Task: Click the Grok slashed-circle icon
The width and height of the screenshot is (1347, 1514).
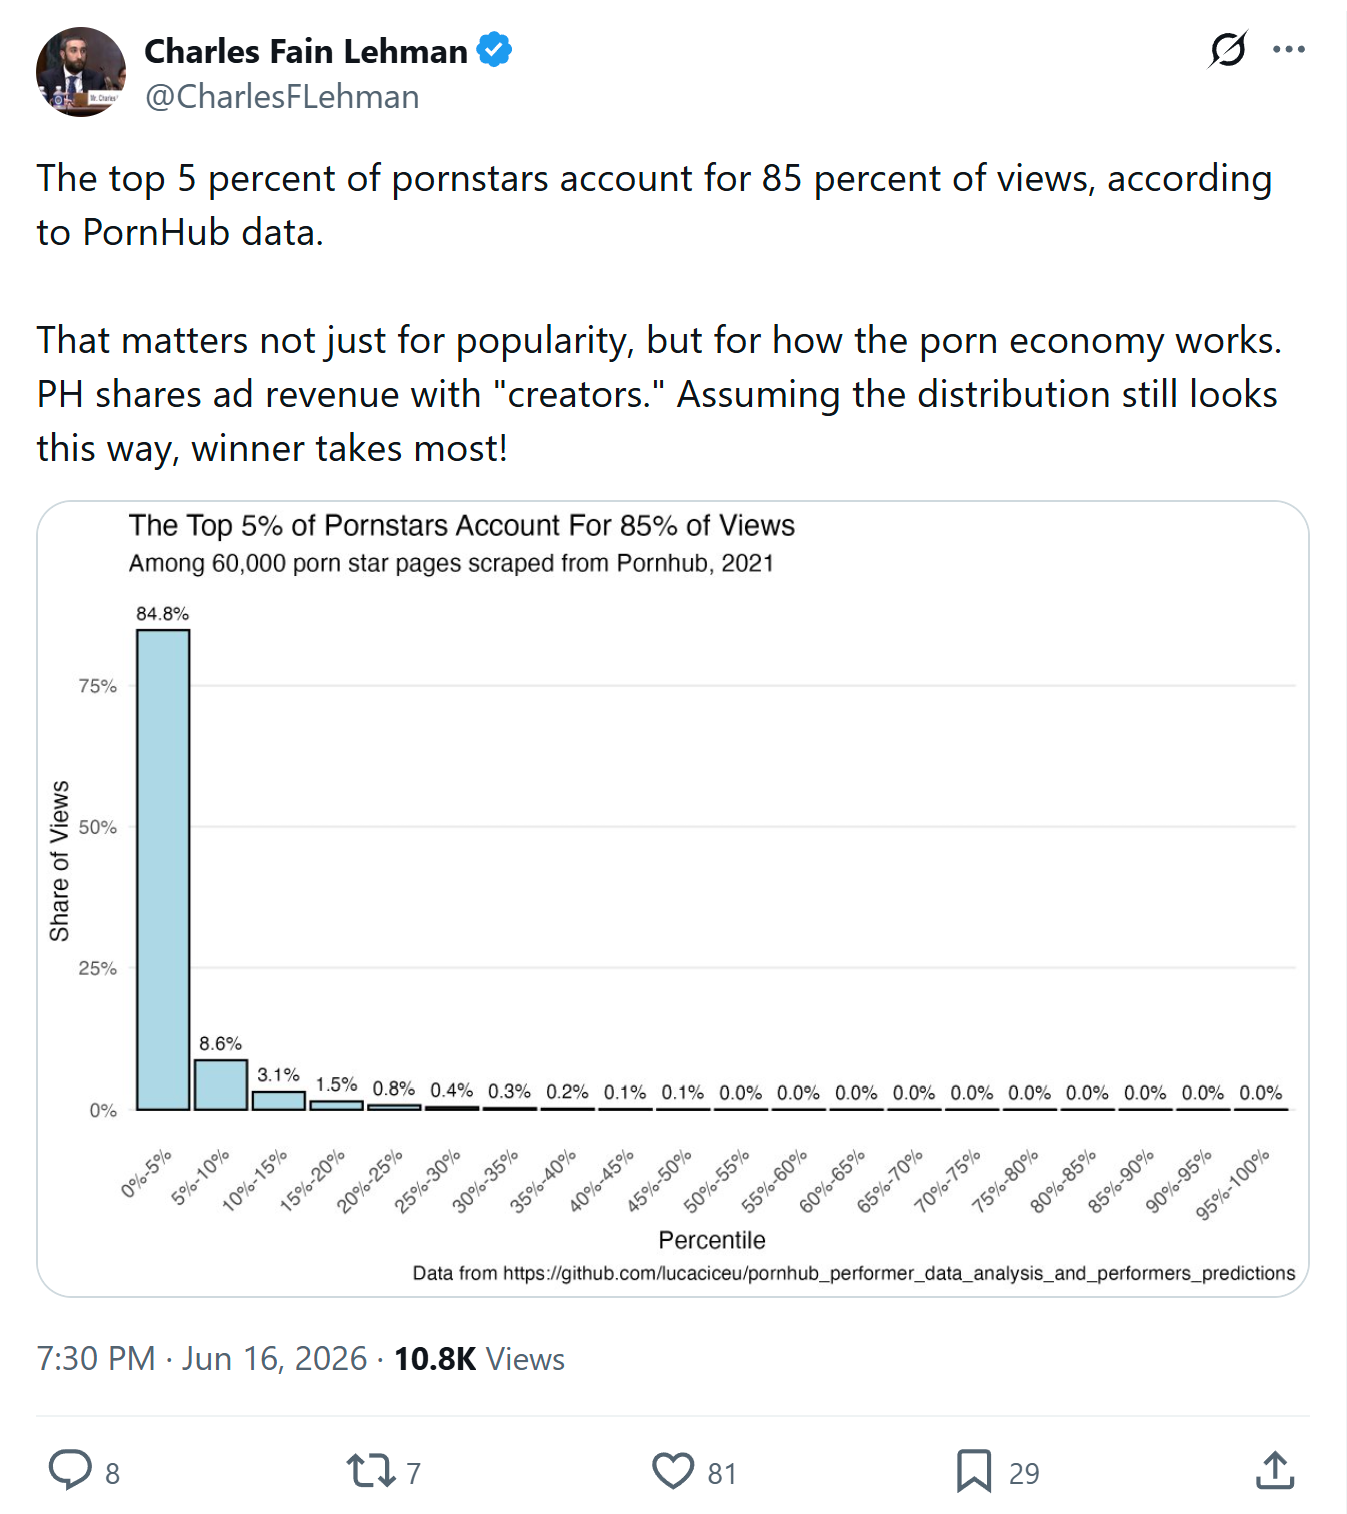Action: coord(1228,49)
